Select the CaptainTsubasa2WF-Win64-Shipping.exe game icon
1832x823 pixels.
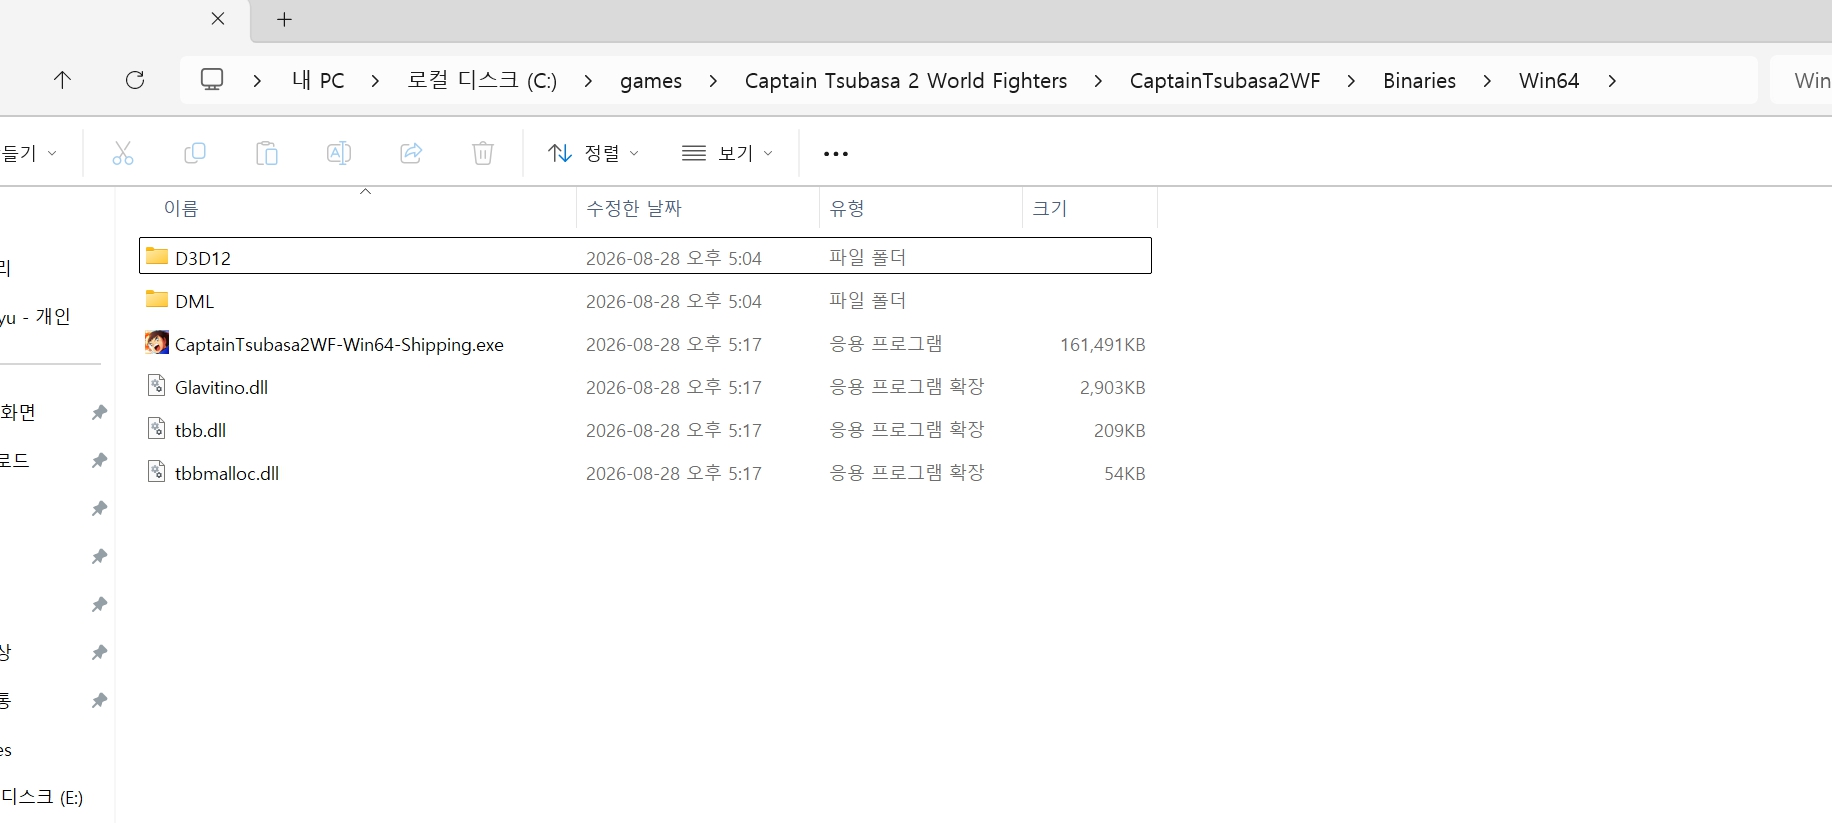[x=157, y=343]
